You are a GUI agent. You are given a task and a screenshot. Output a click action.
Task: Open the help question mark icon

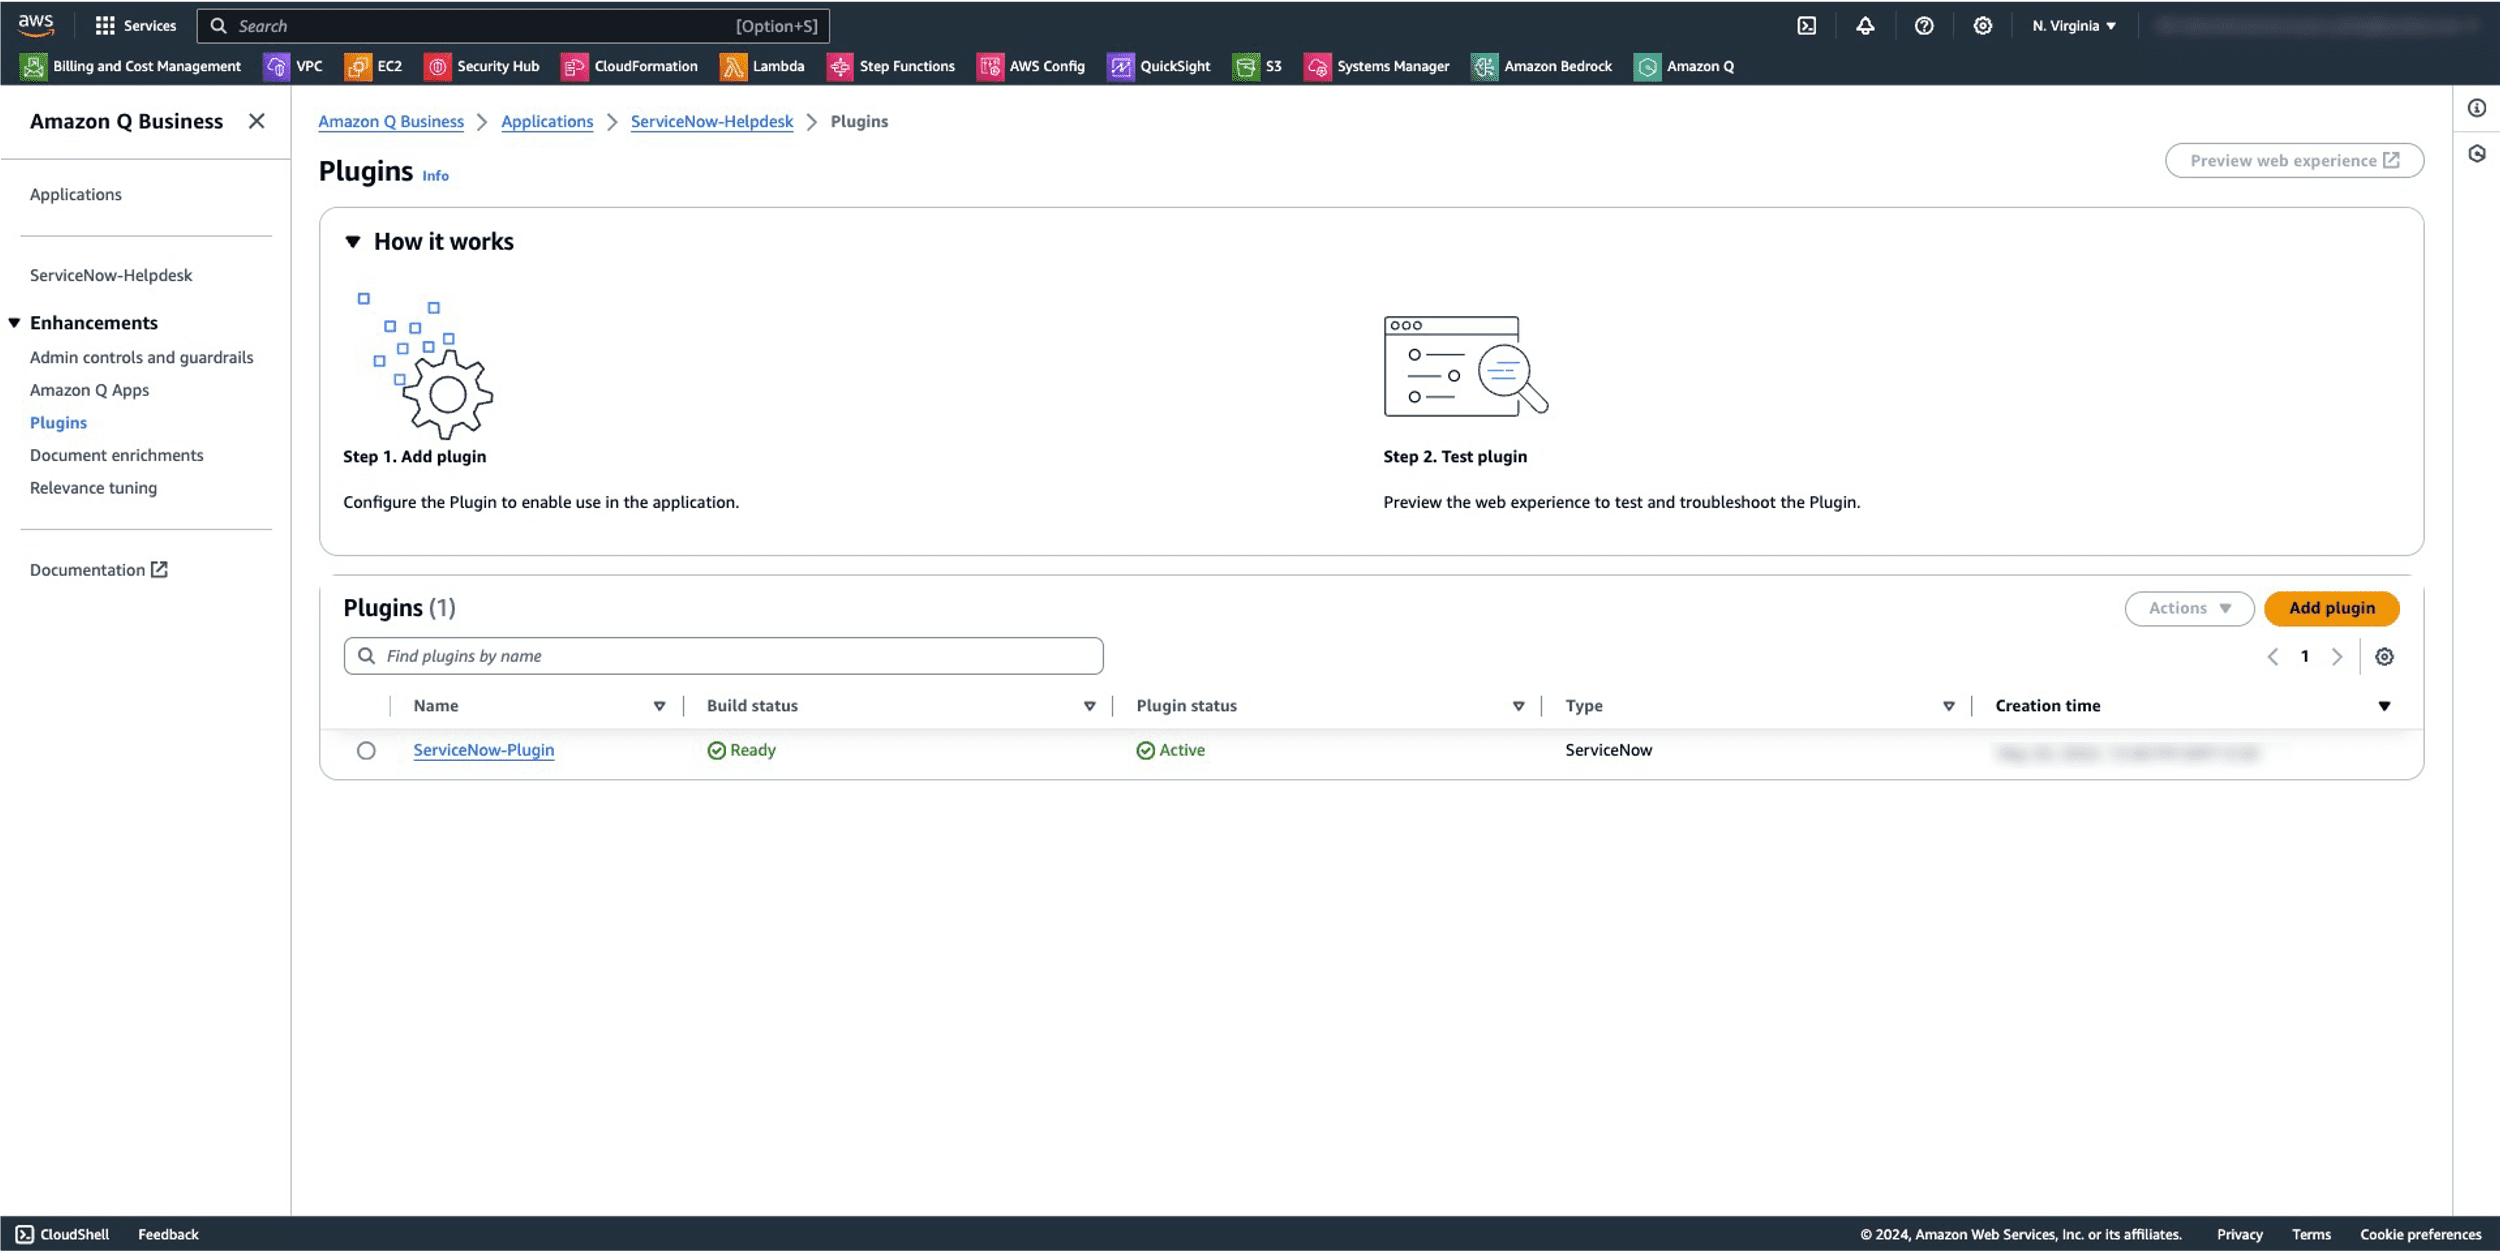1923,26
